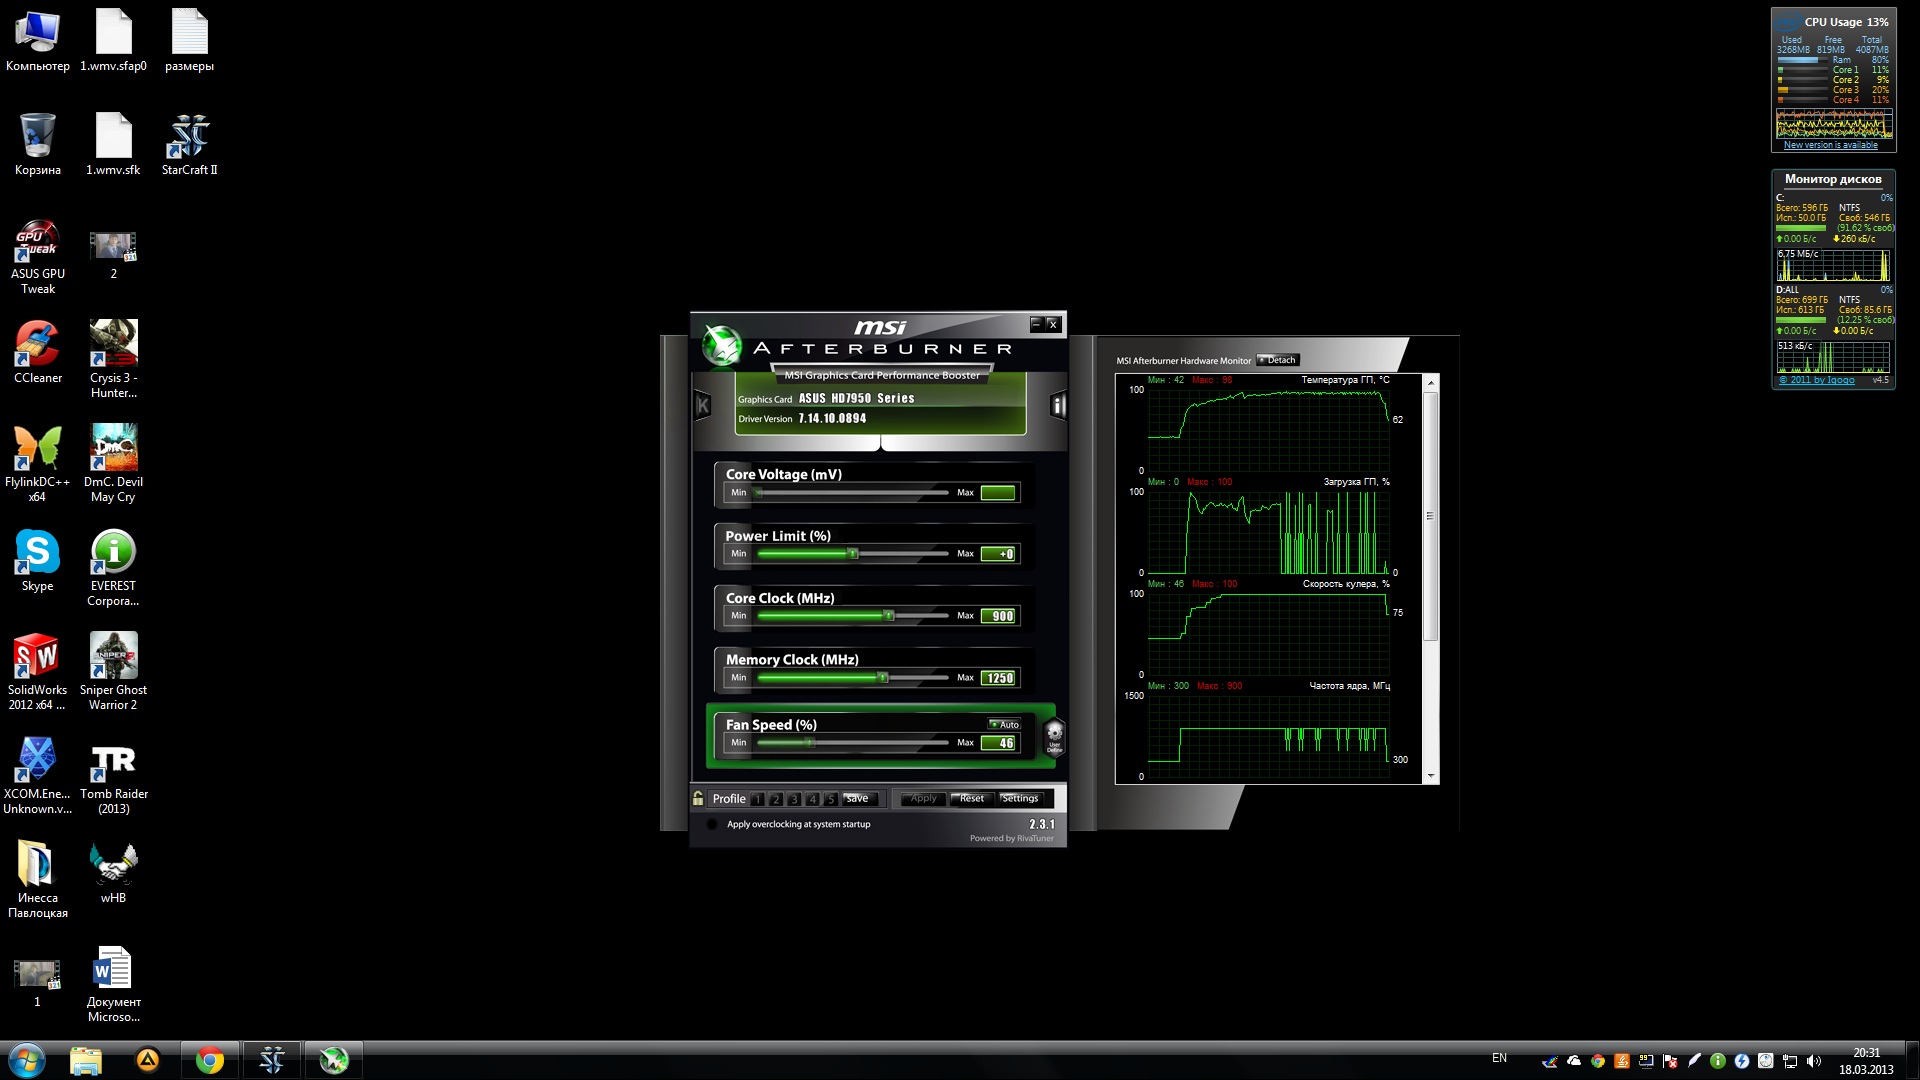Detach the Hardware Monitor panel
1920x1080 pixels.
pyautogui.click(x=1277, y=360)
